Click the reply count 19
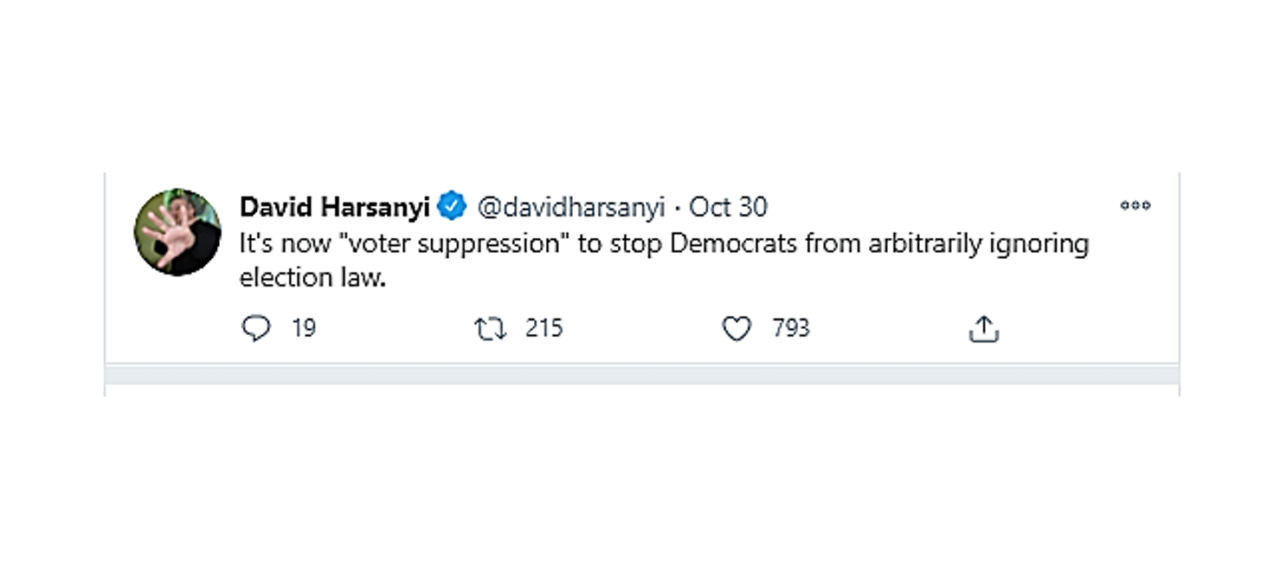1280x587 pixels. click(304, 329)
